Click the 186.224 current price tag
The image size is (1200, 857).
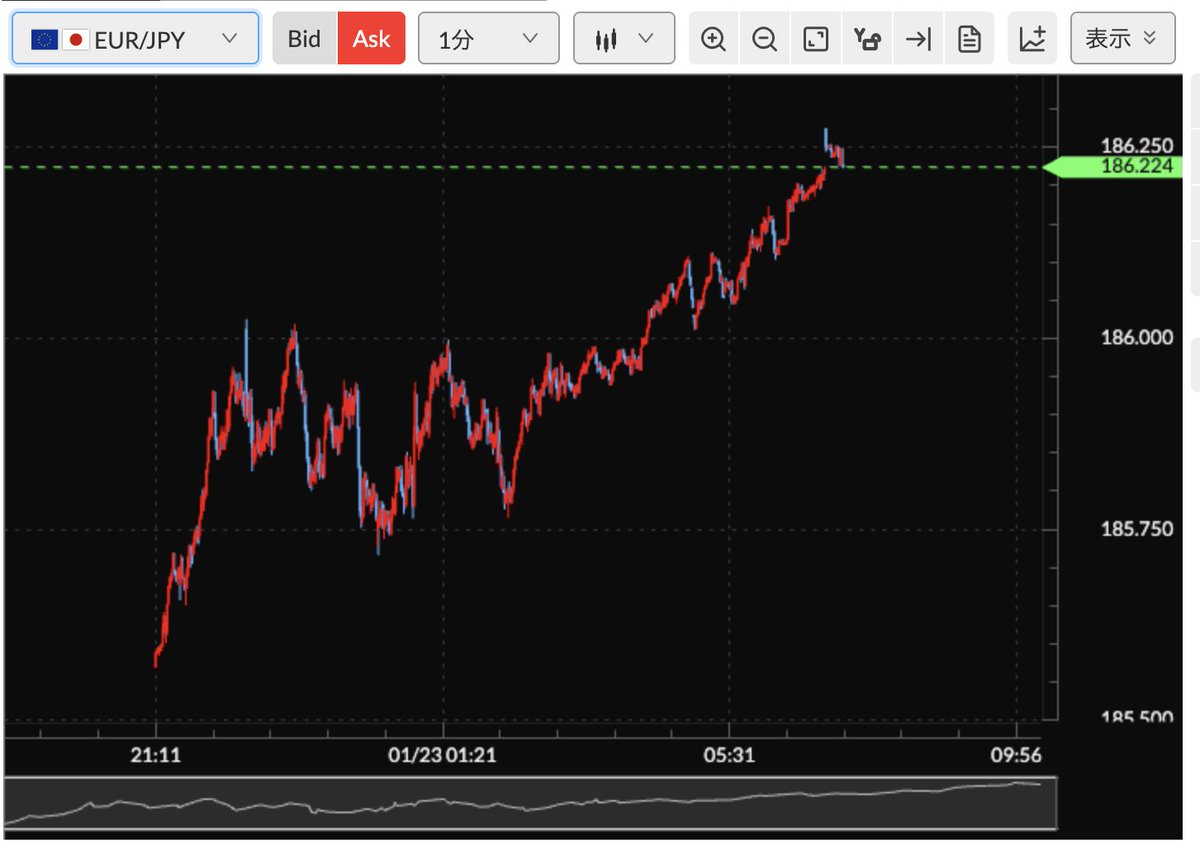[1113, 167]
